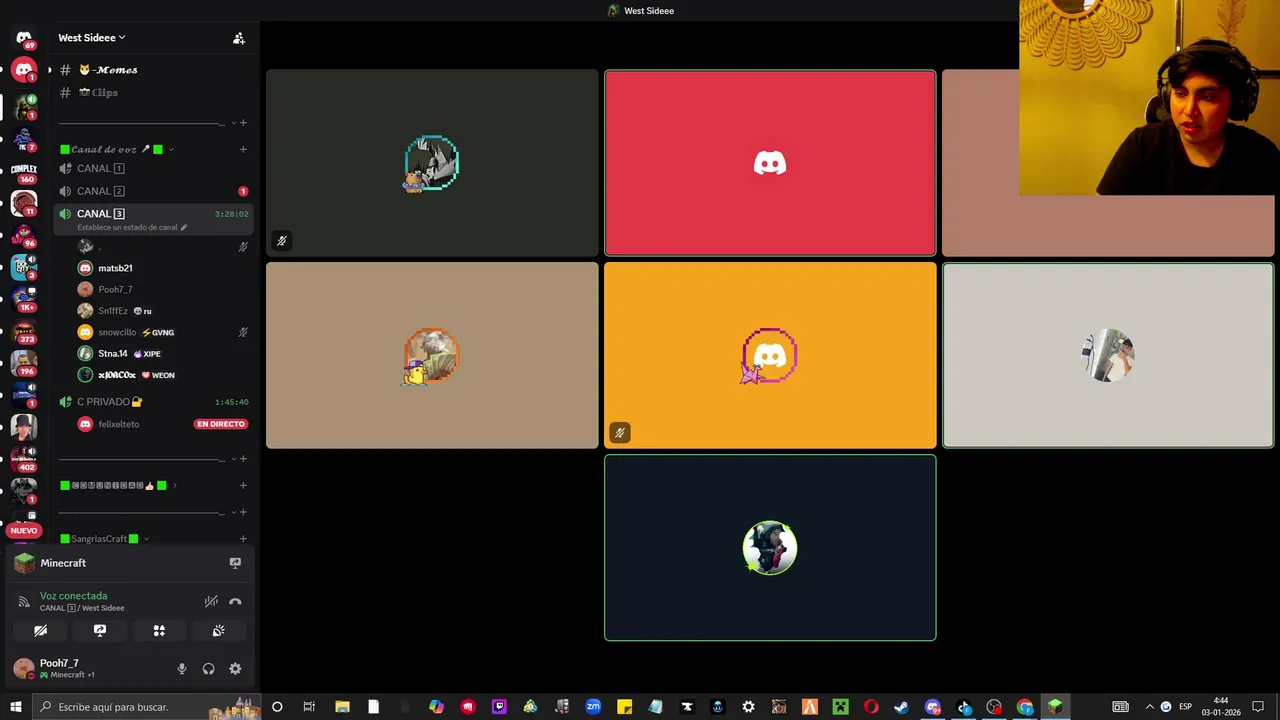Open the Clips text channel
Viewport: 1280px width, 720px height.
[x=153, y=92]
